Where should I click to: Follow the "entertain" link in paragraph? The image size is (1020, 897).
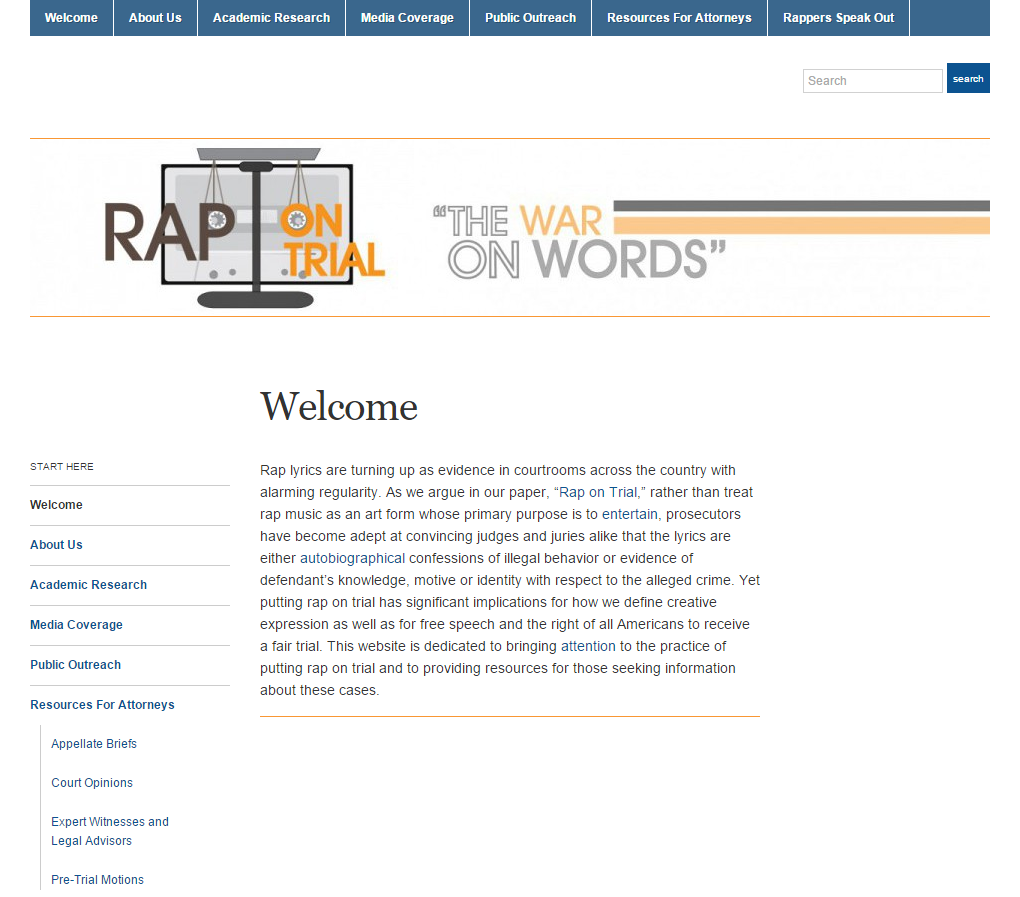[630, 514]
